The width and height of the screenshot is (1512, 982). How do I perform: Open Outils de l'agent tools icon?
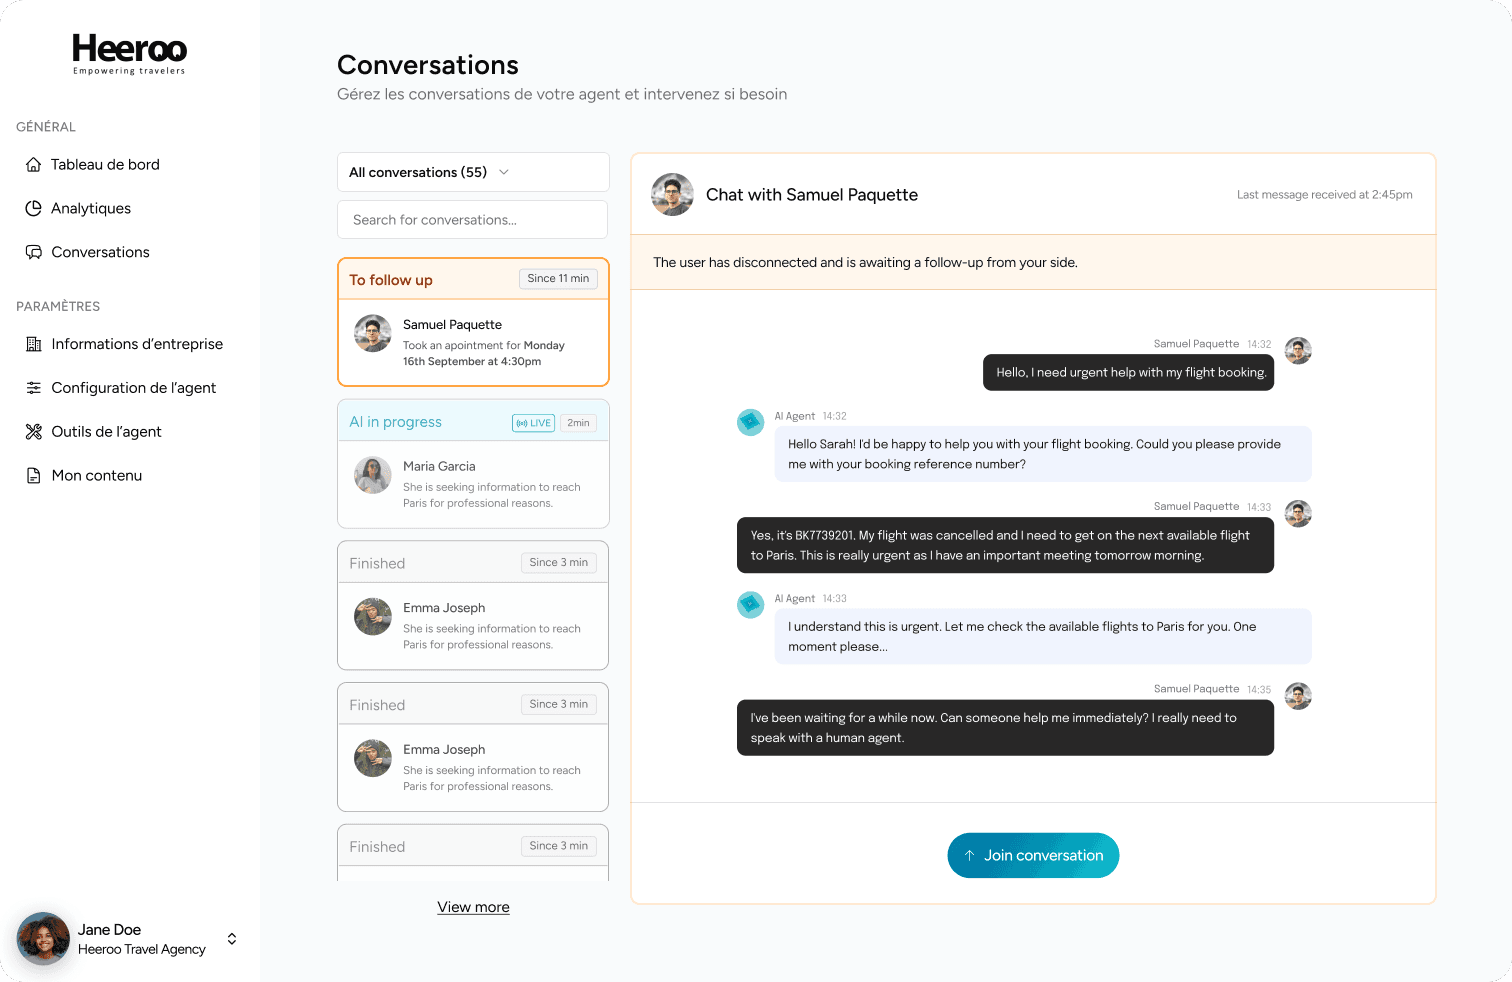click(34, 432)
